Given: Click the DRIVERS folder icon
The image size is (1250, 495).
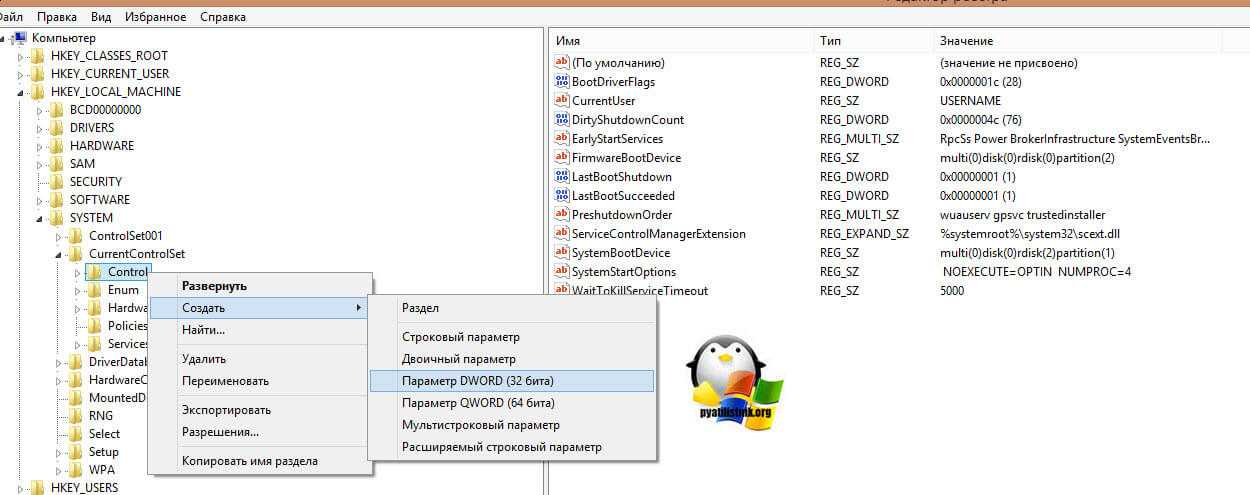Looking at the screenshot, I should point(57,128).
